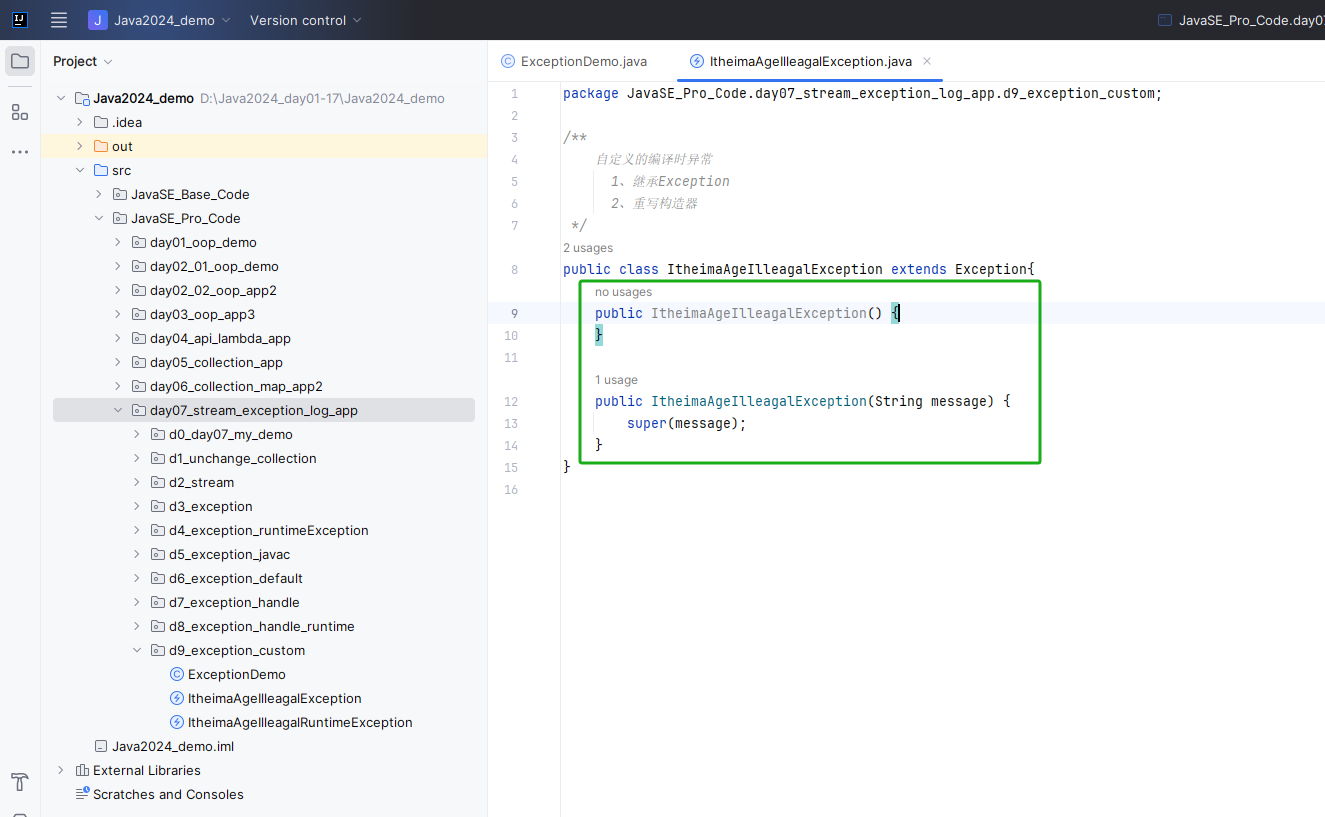
Task: Close the ItheimaAgeIlleagalException.java tab
Action: click(x=927, y=61)
